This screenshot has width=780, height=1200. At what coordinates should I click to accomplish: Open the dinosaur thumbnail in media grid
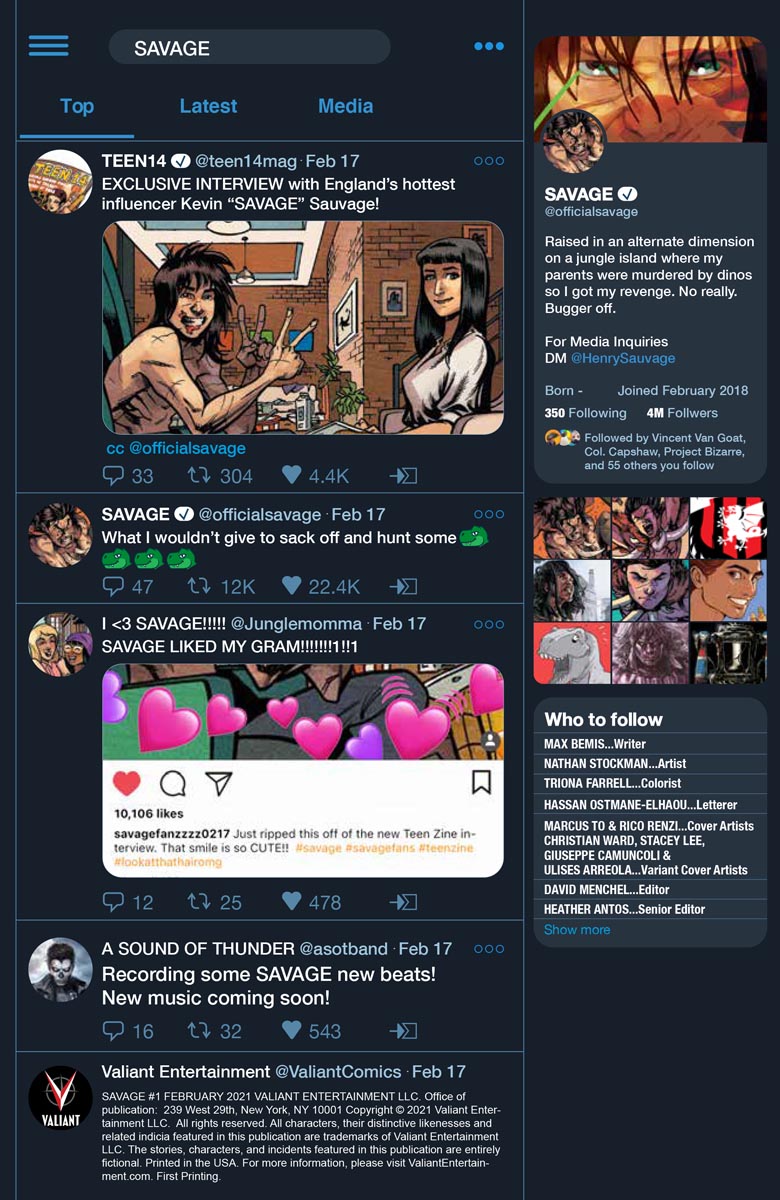click(571, 653)
